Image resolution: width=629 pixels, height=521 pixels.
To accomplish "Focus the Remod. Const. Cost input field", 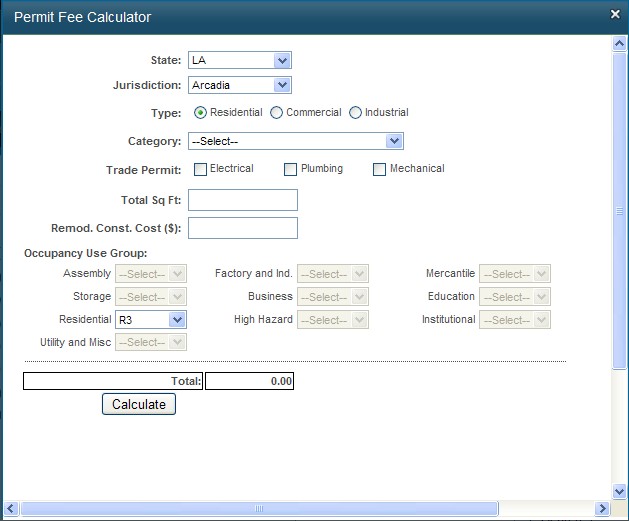I will 243,228.
